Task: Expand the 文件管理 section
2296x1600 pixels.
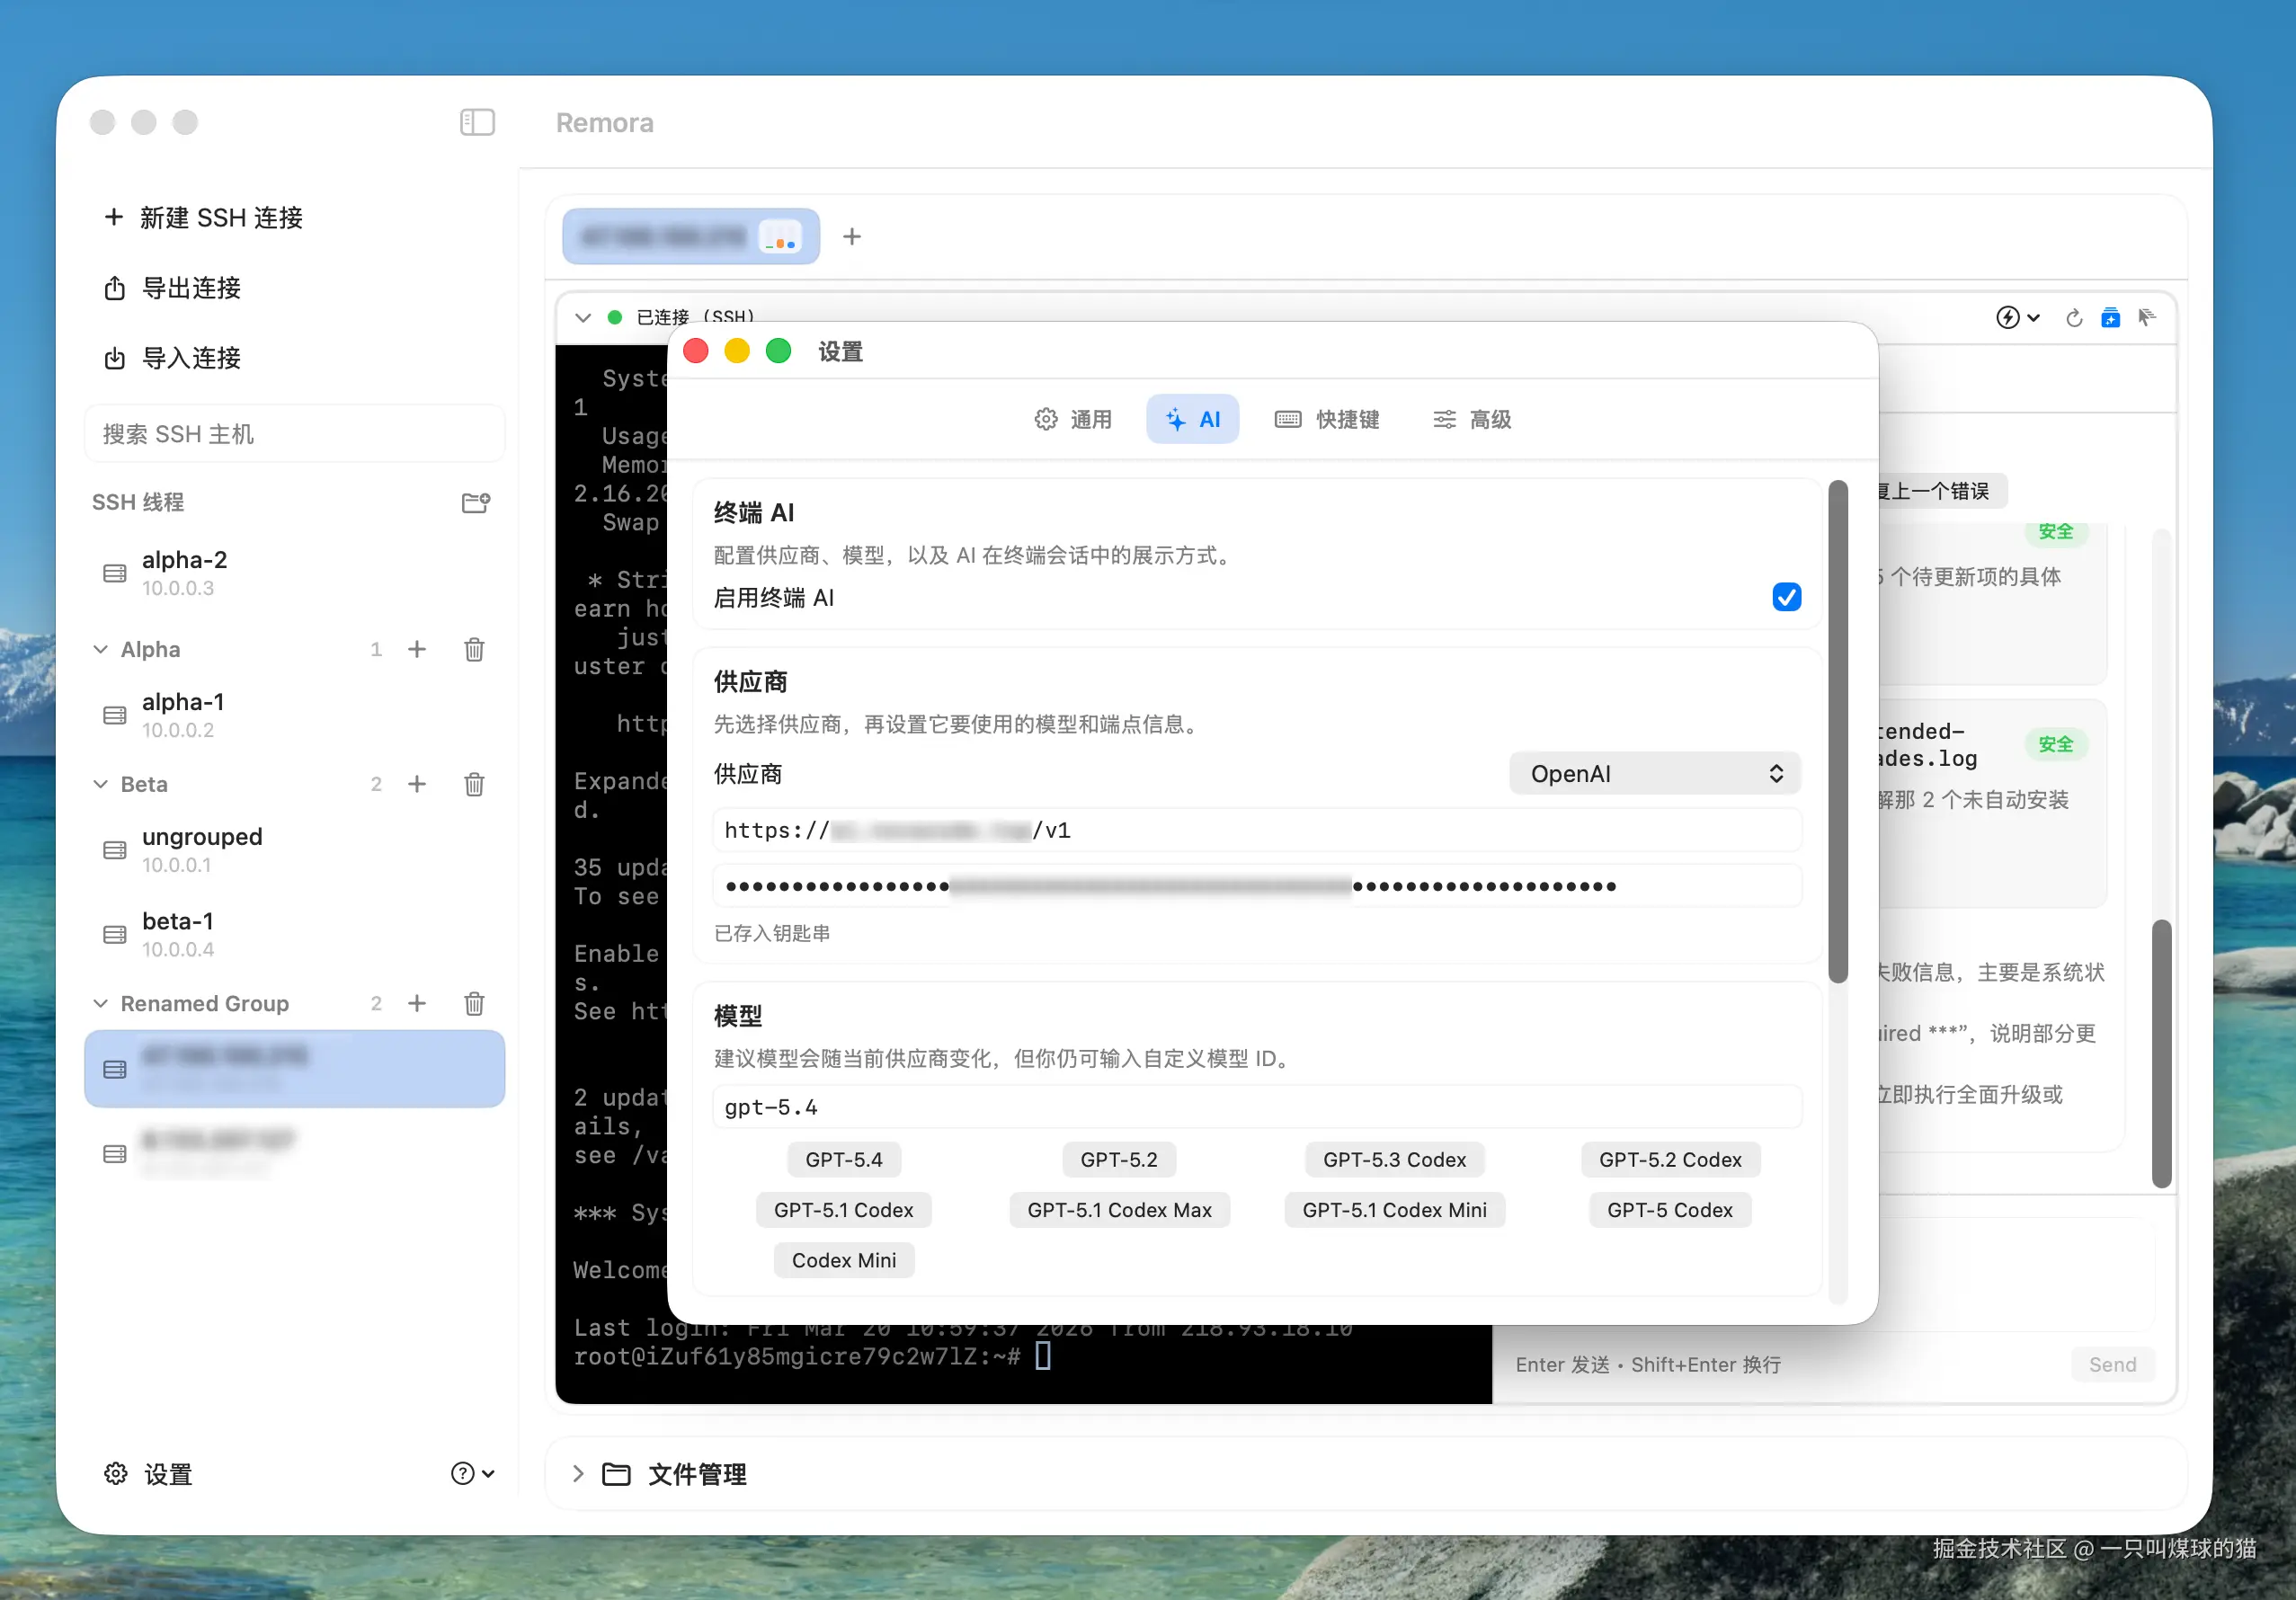Action: point(578,1473)
